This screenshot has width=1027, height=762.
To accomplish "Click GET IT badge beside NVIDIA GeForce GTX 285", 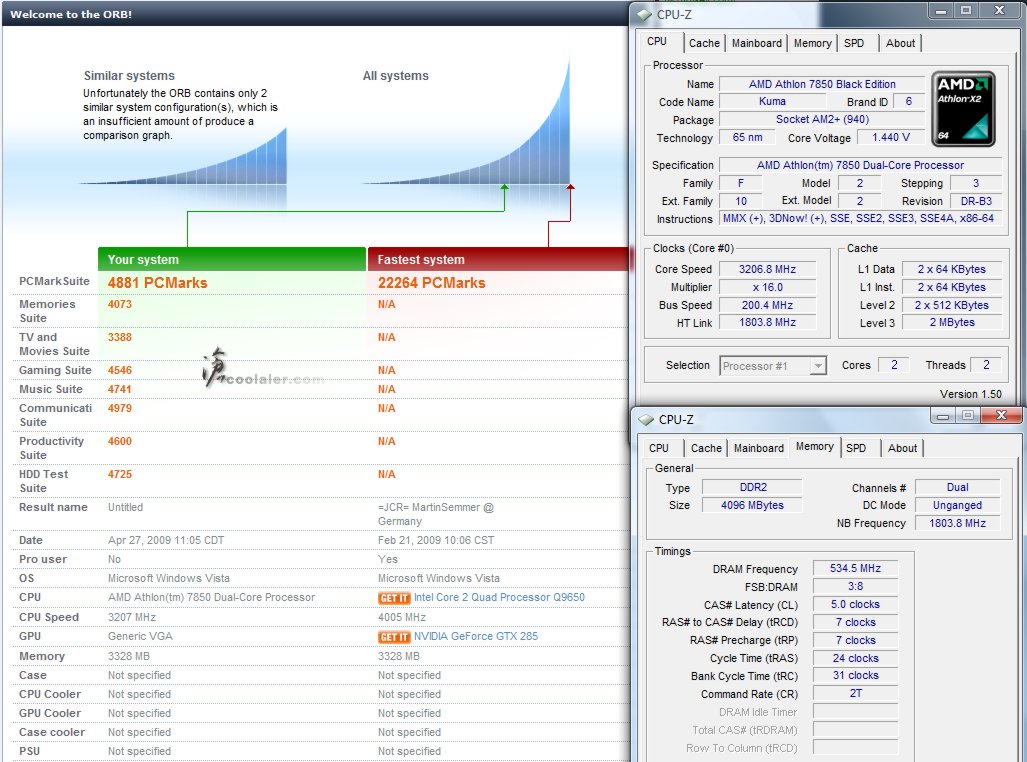I will point(394,636).
